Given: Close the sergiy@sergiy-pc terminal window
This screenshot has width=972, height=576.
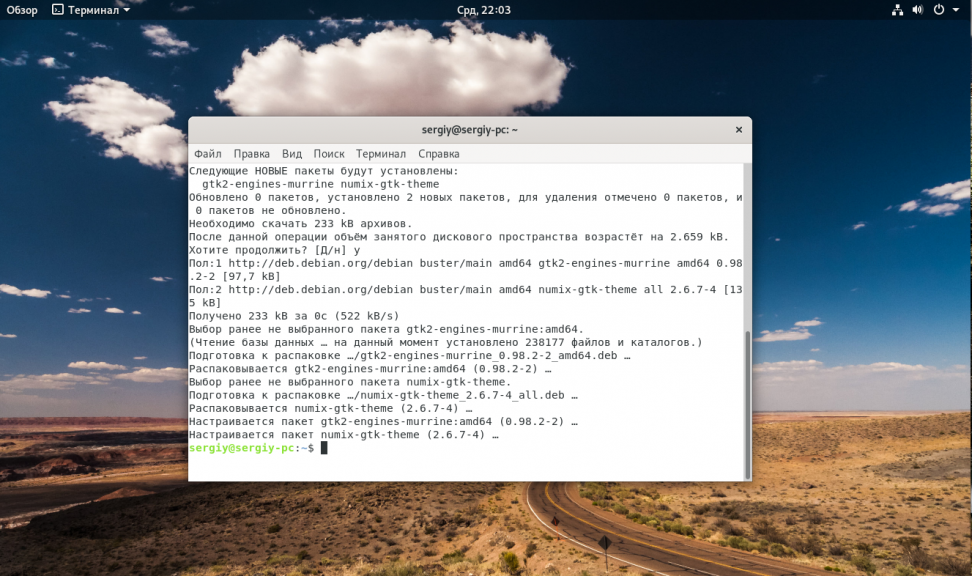Looking at the screenshot, I should (739, 130).
